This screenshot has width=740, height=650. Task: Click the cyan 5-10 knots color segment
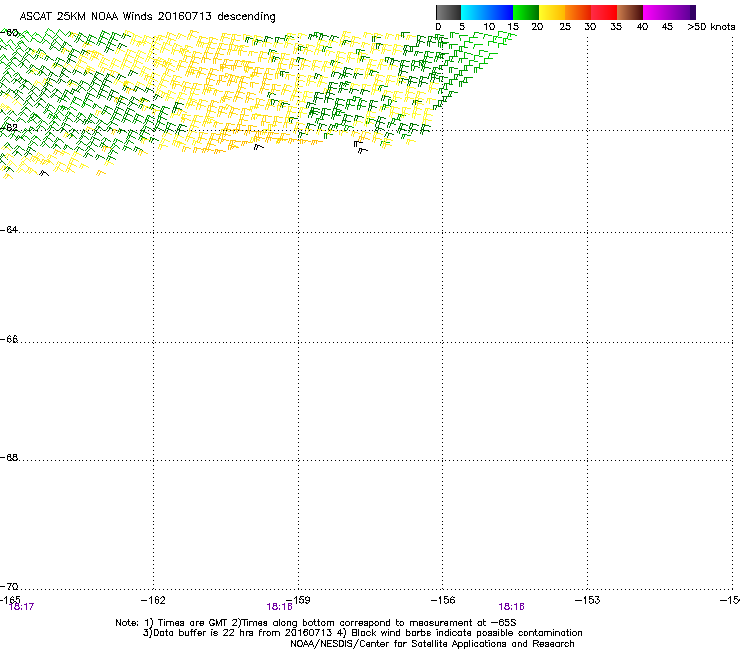(474, 12)
